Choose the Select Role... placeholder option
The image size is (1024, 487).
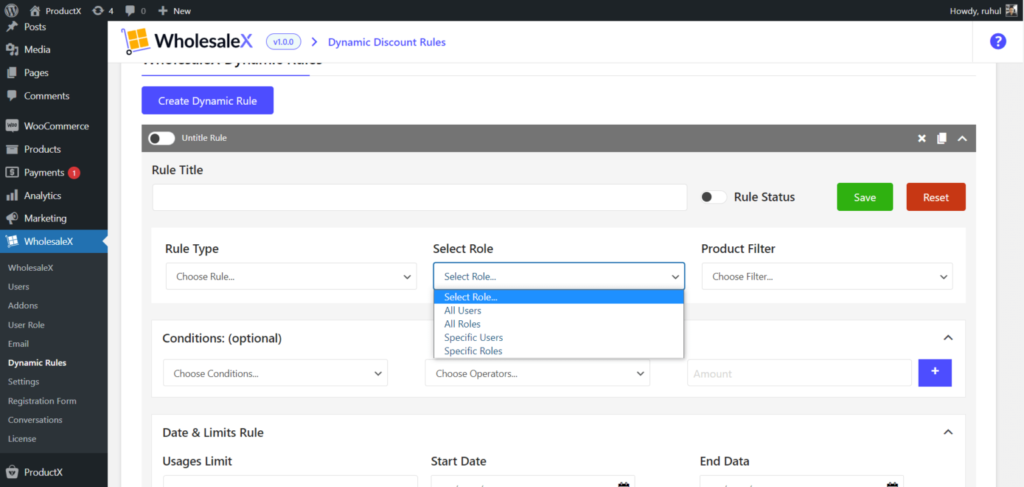[559, 297]
